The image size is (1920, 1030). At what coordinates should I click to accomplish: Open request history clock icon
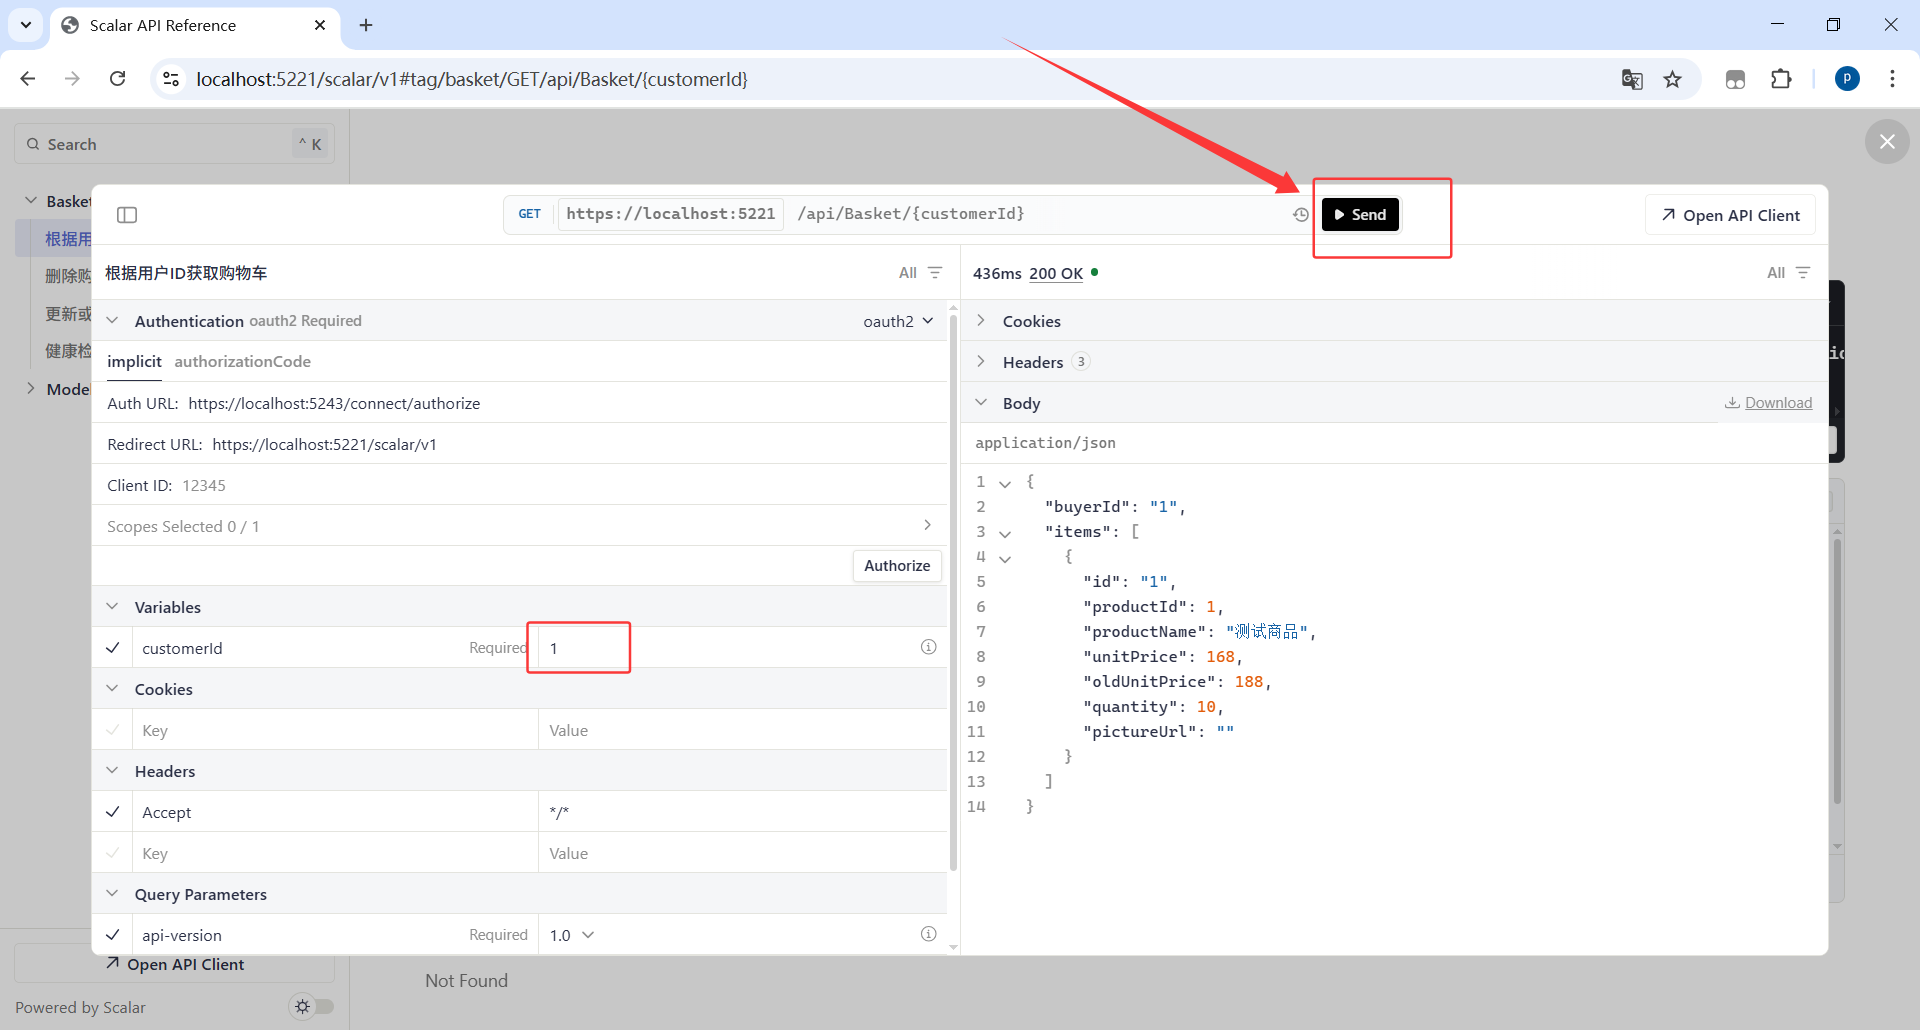click(1300, 215)
